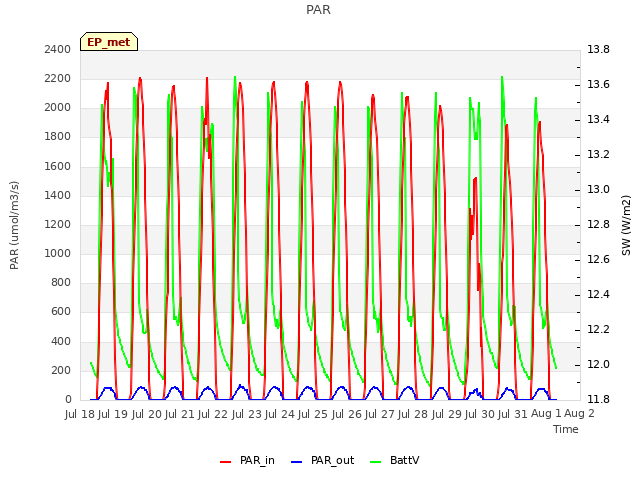This screenshot has width=640, height=480.
Task: Click the 13.6 right axis tick
Action: [598, 84]
